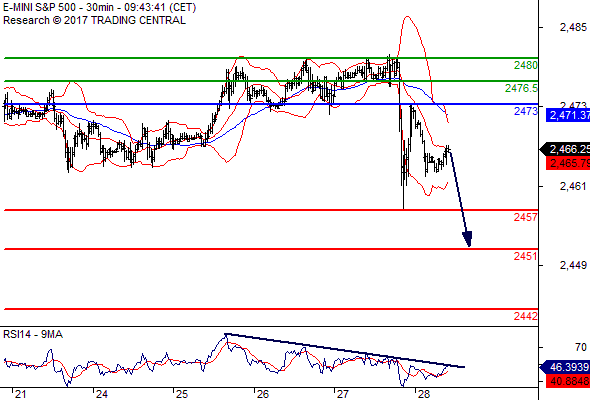The width and height of the screenshot is (590, 400).
Task: Click the blue 2,471.37 price tag
Action: (x=568, y=115)
